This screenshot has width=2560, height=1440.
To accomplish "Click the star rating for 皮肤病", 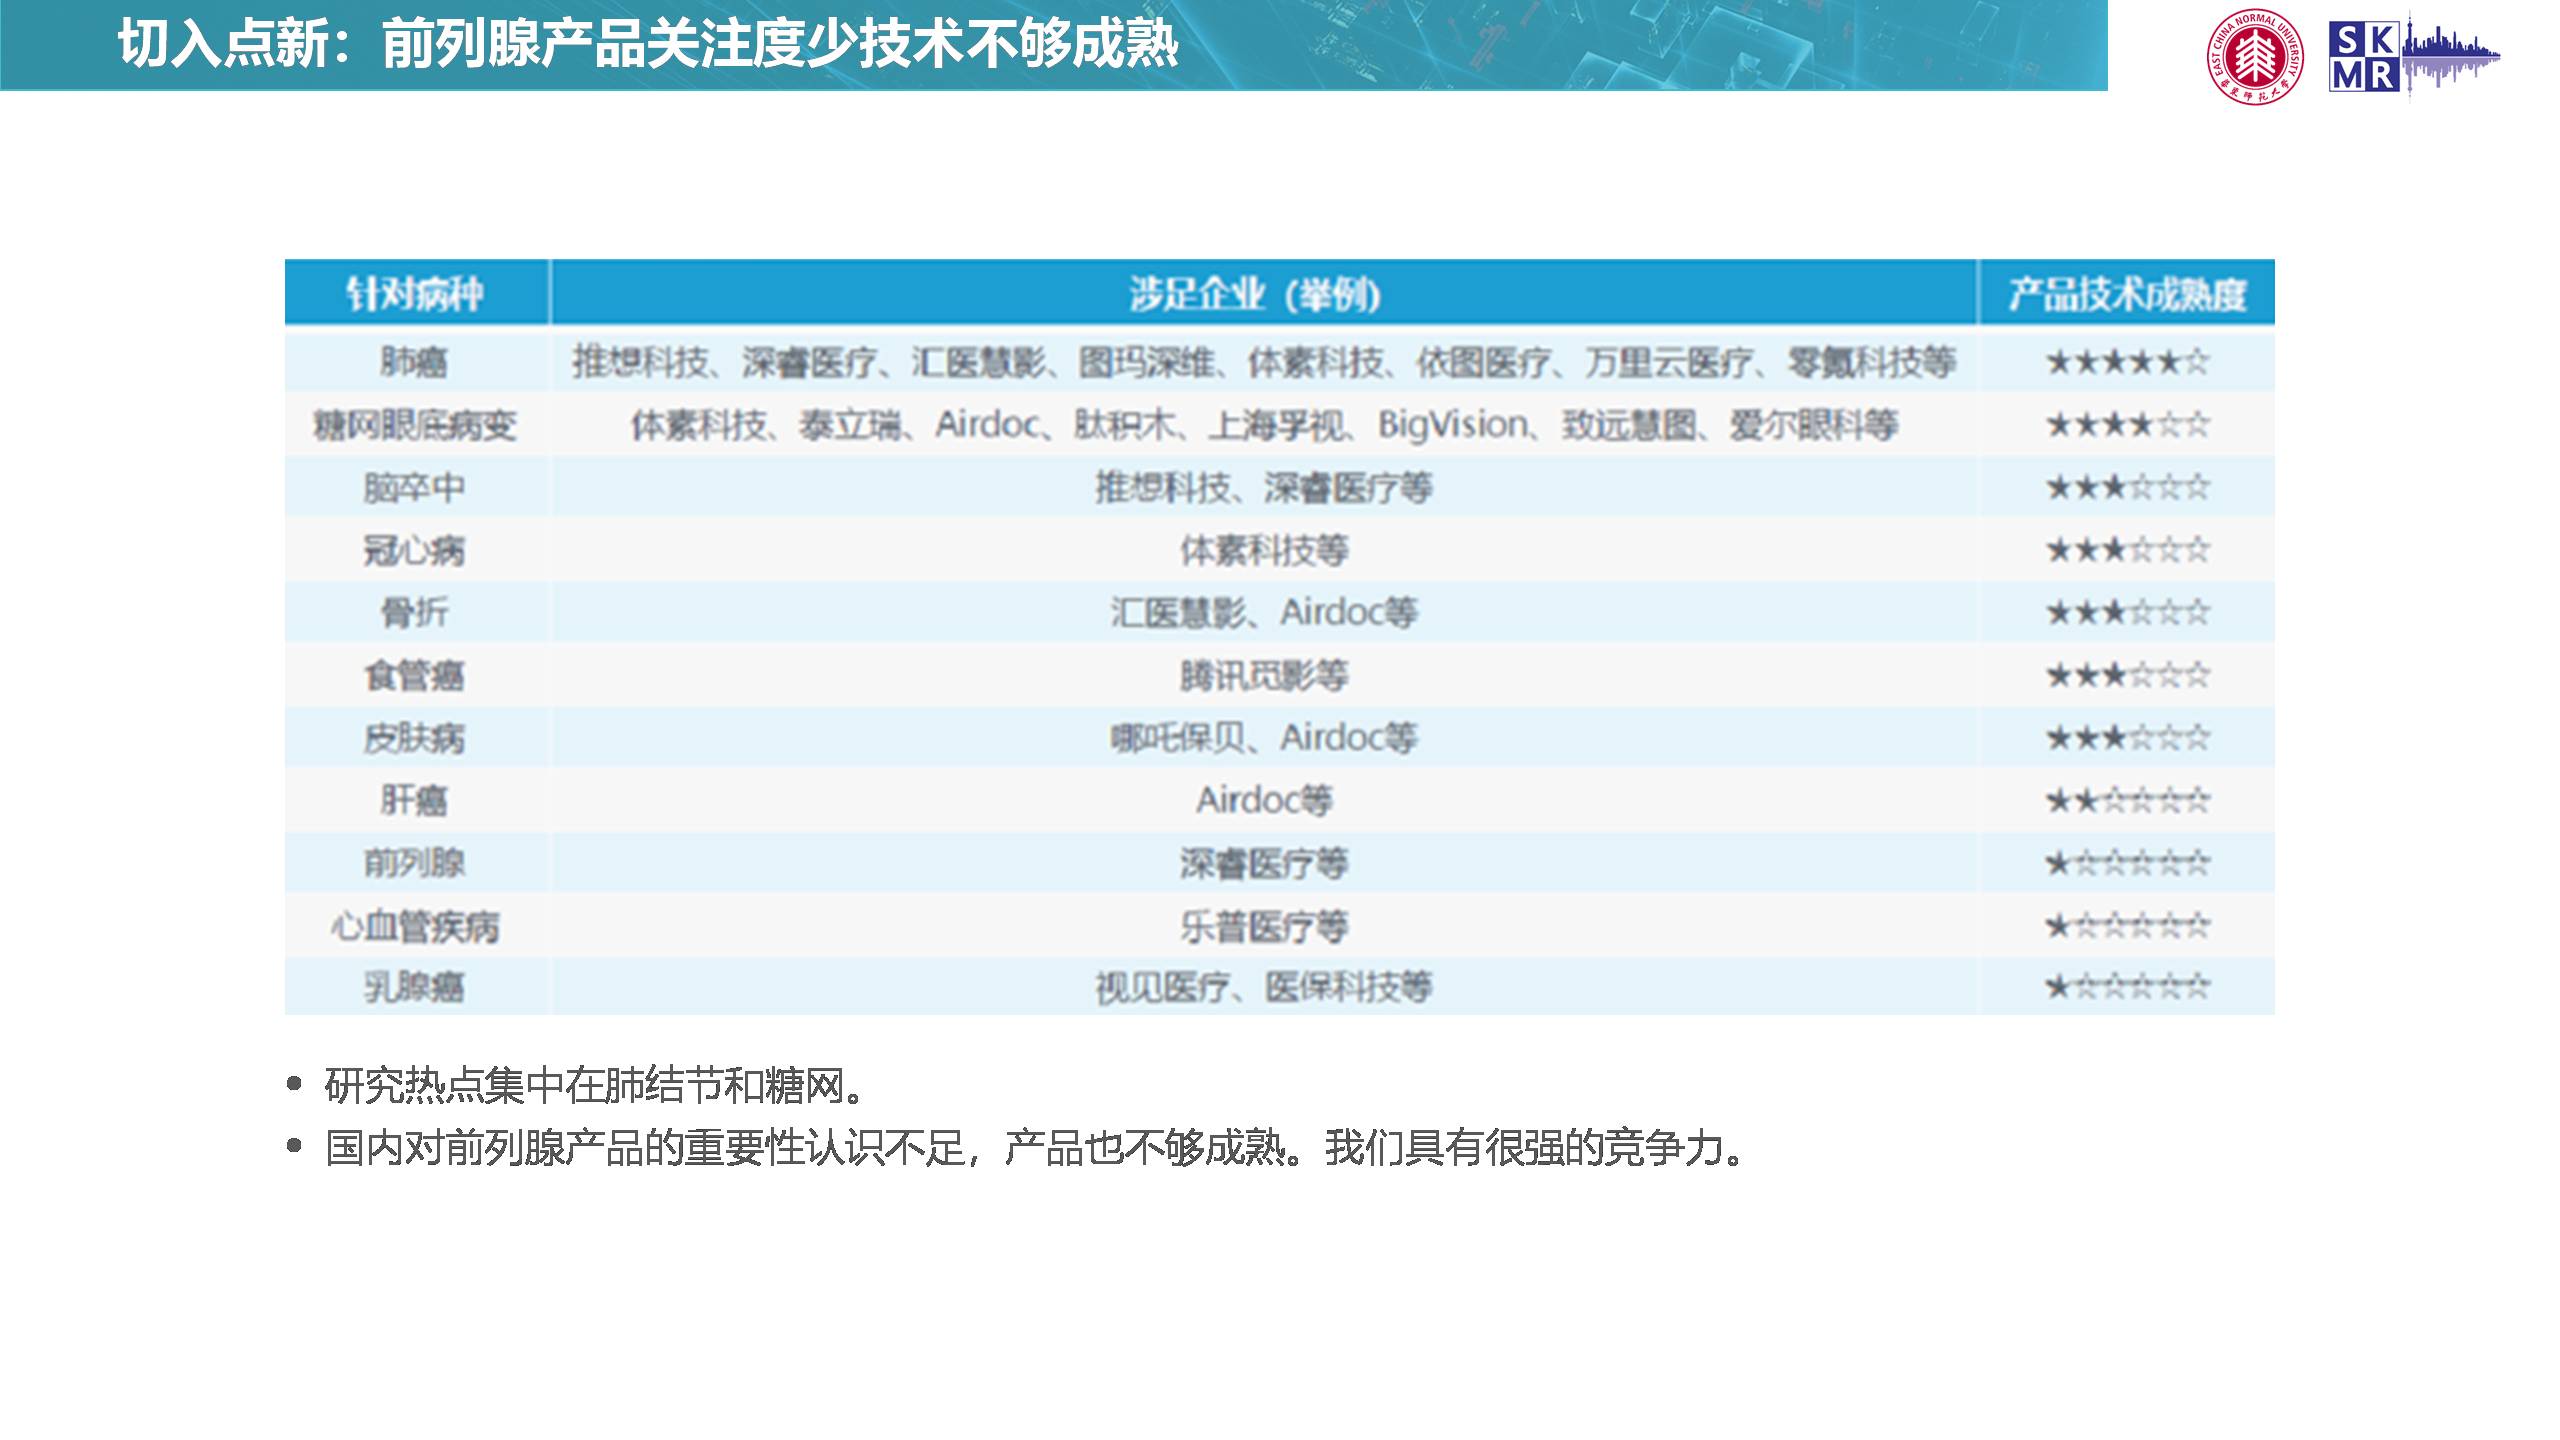I will 2127,738.
